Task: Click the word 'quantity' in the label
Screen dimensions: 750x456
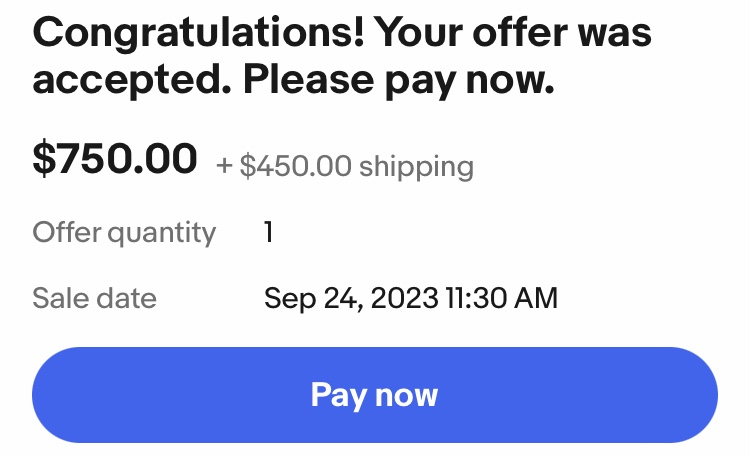Action: 161,234
